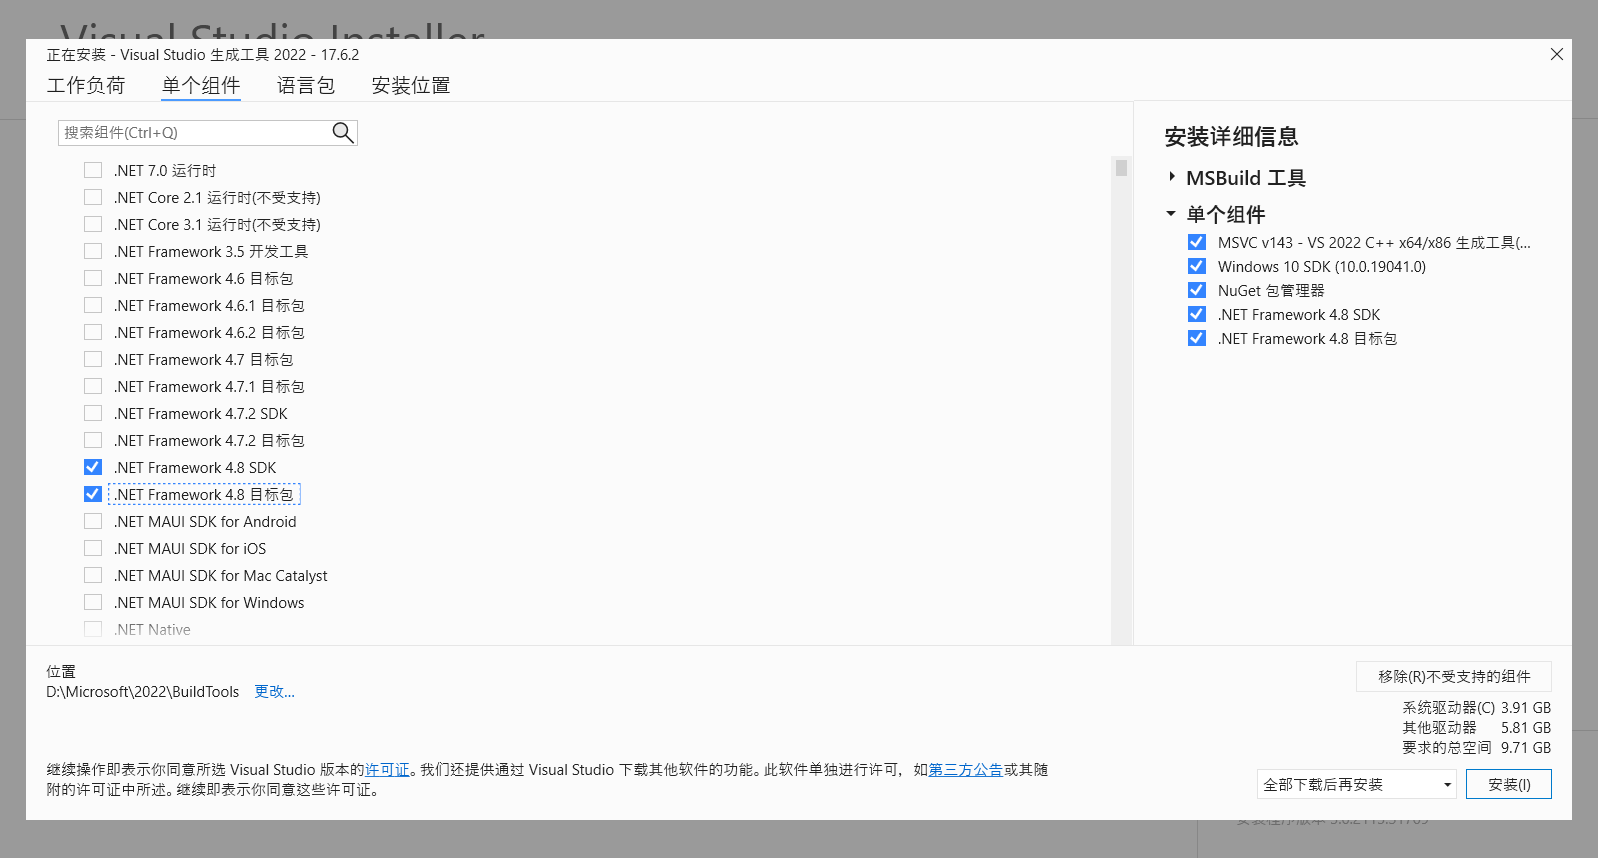Check .NET Framework 3.5 开发工具 checkbox
Screen dimensions: 1598x858
pos(93,251)
